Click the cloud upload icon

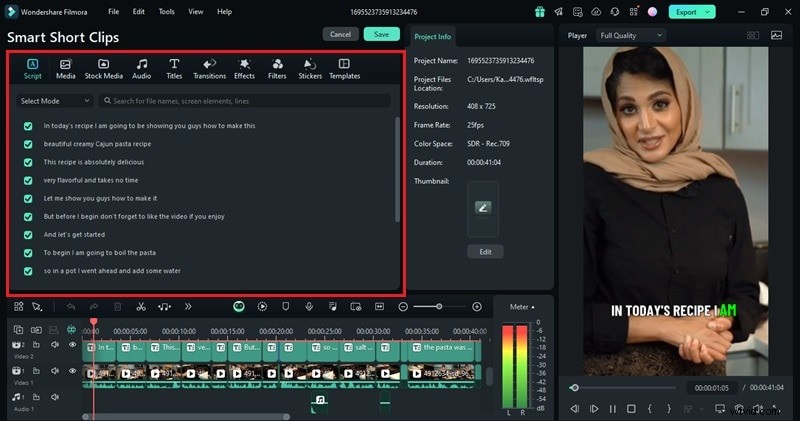pyautogui.click(x=596, y=12)
